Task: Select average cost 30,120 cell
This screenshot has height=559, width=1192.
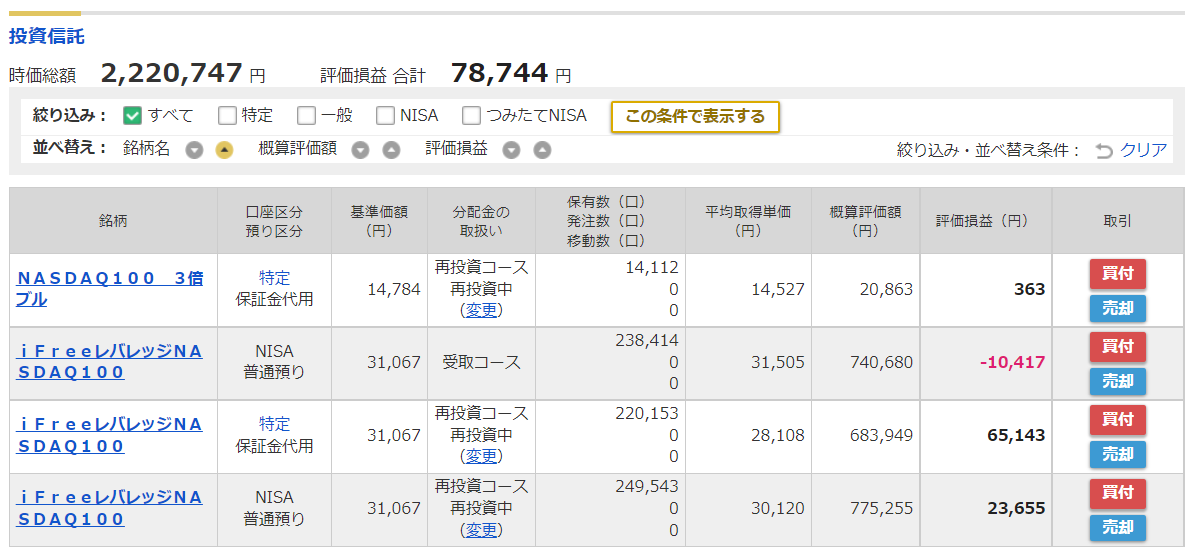Action: point(778,509)
